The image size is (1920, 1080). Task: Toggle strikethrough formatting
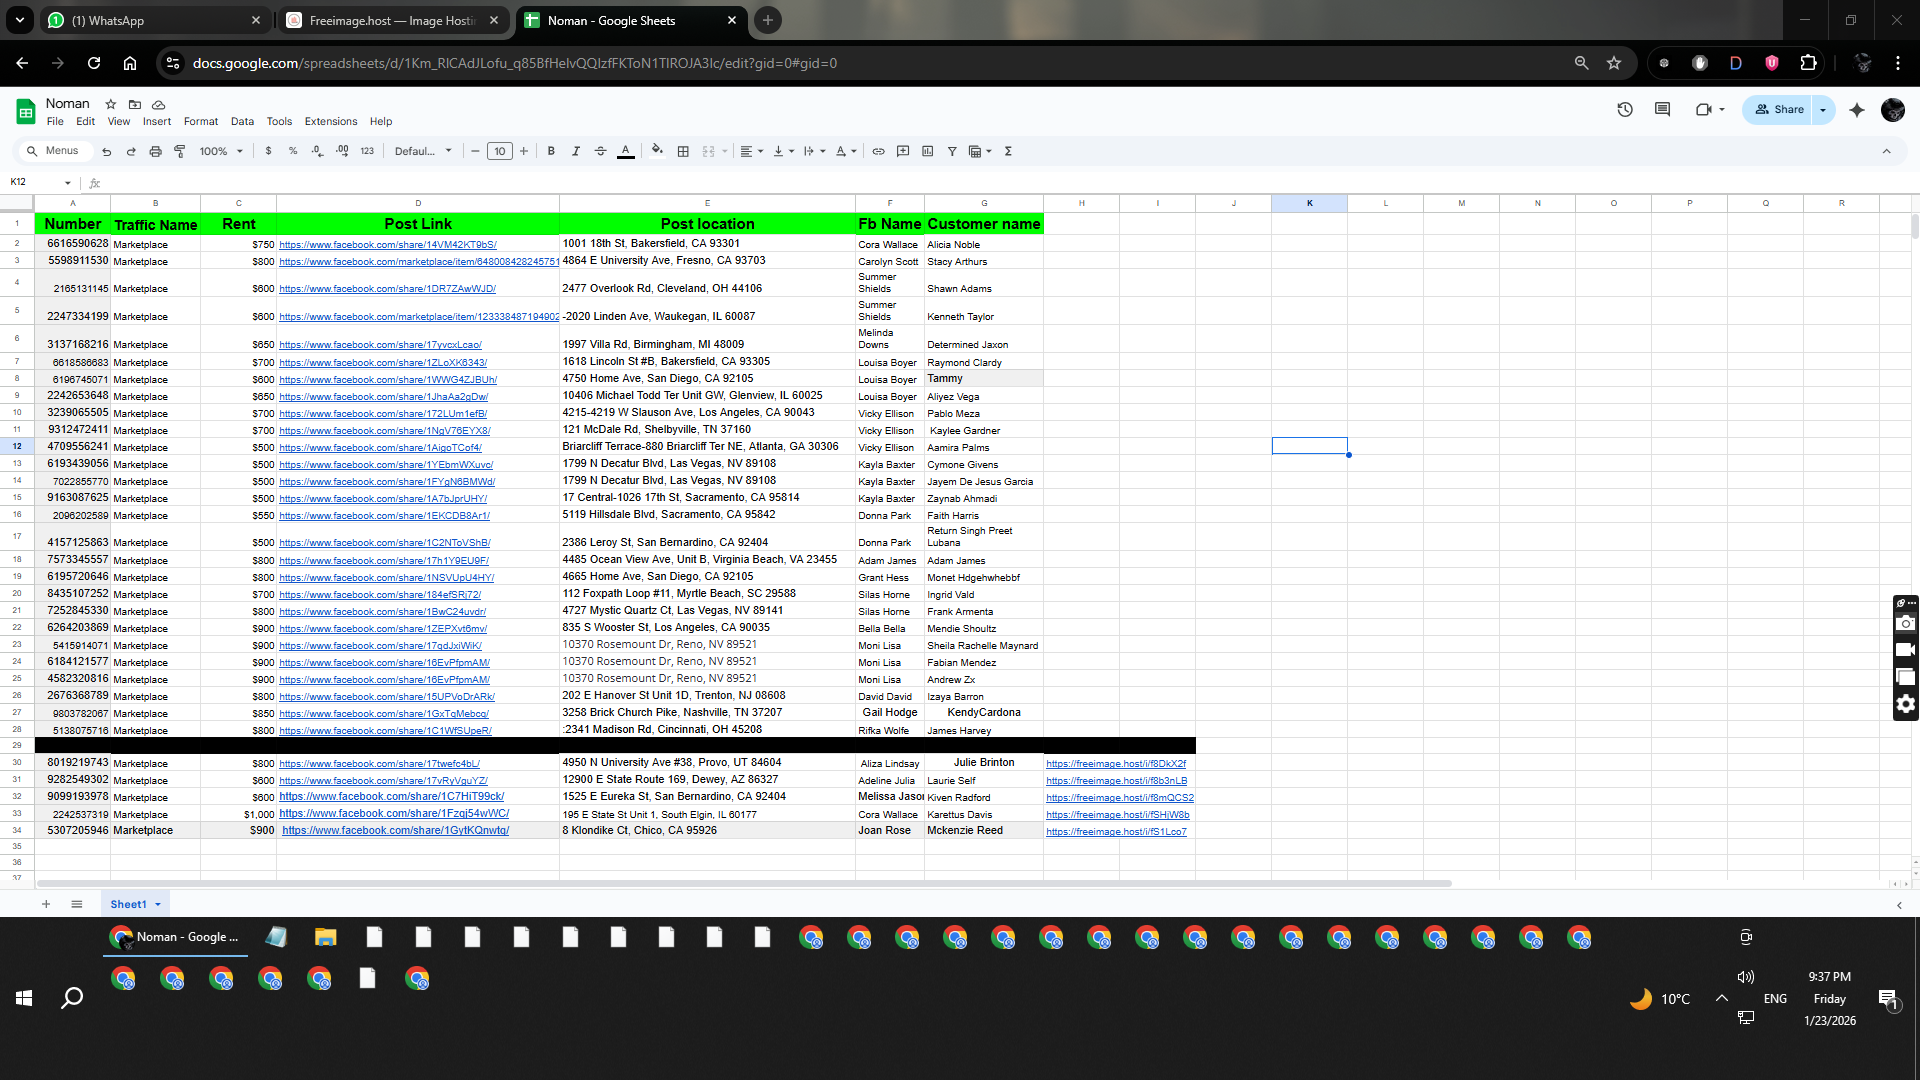click(x=600, y=151)
